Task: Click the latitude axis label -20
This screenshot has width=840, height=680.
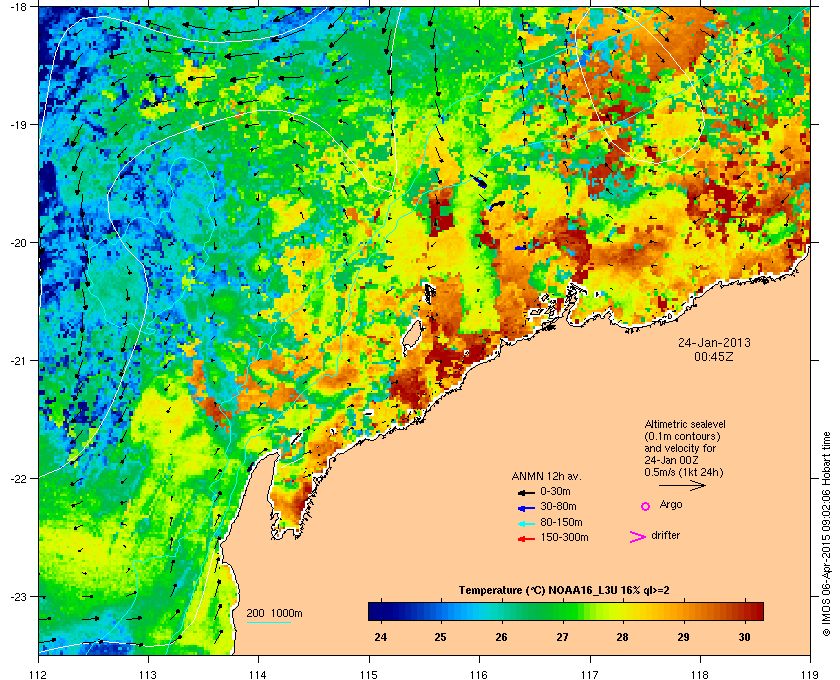Action: pyautogui.click(x=19, y=243)
